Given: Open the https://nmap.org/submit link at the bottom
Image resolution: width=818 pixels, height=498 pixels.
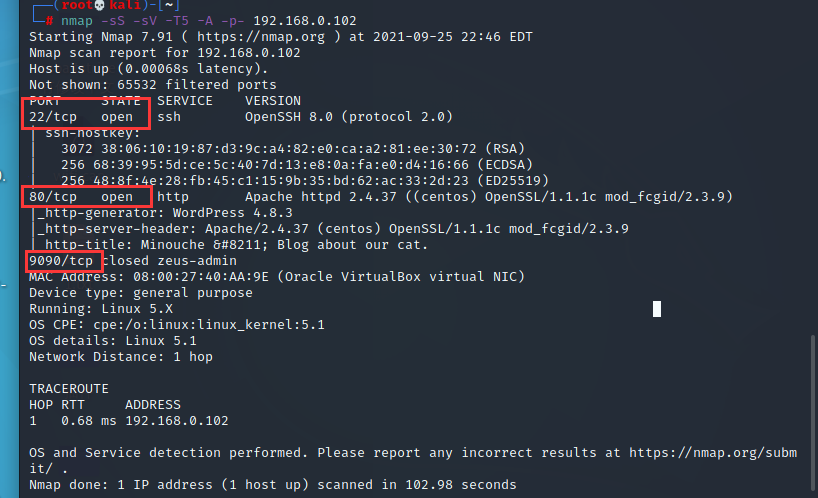Looking at the screenshot, I should [713, 453].
